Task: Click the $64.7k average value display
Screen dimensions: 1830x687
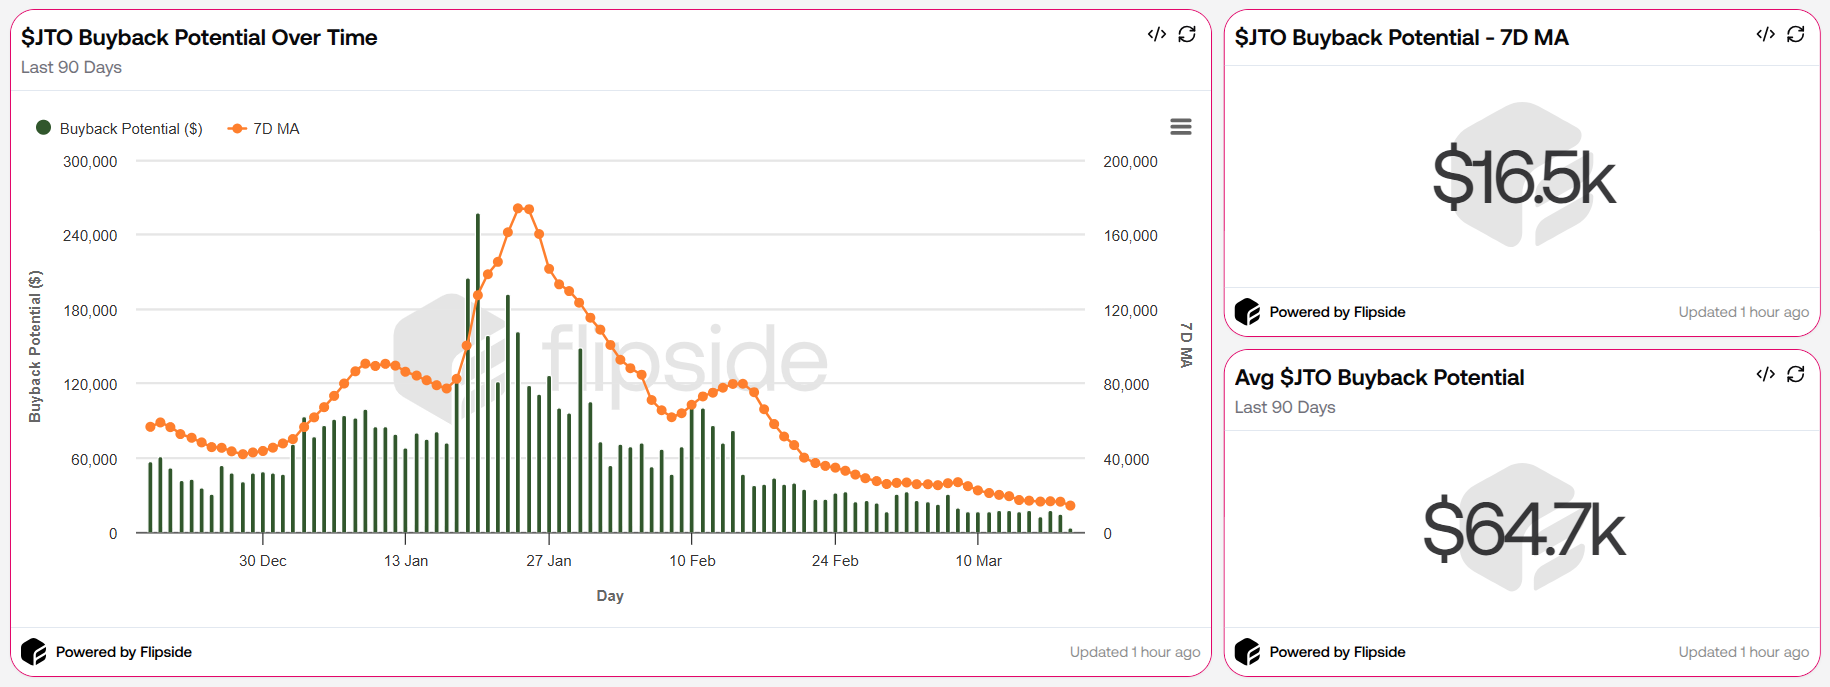Action: click(1522, 530)
